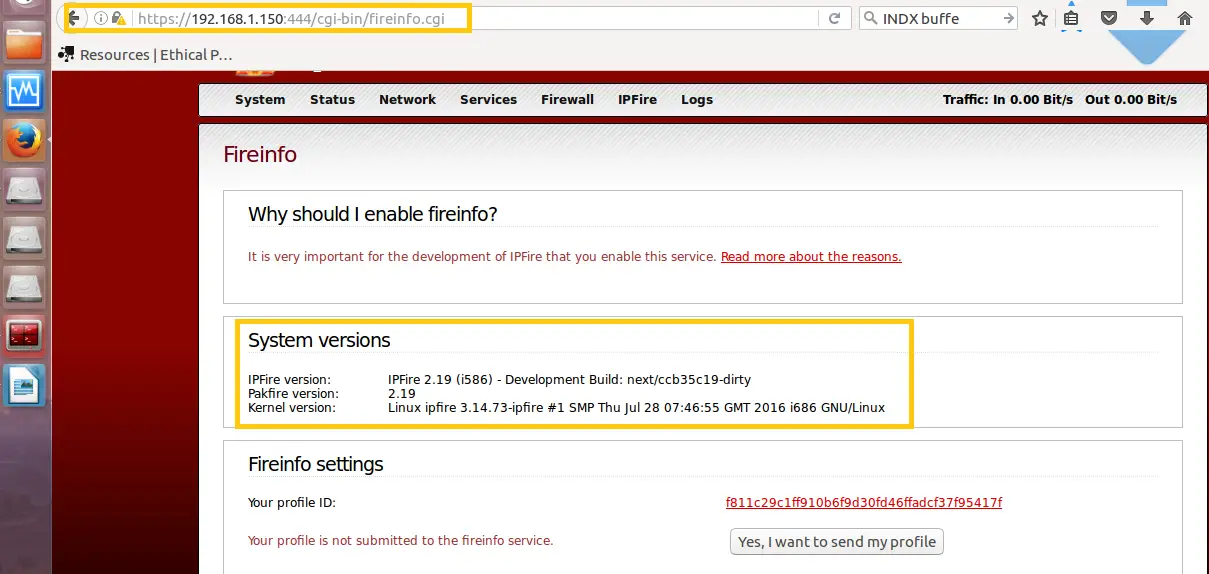1209x574 pixels.
Task: Click the 'Your profile ID:' label
Action: 292,503
